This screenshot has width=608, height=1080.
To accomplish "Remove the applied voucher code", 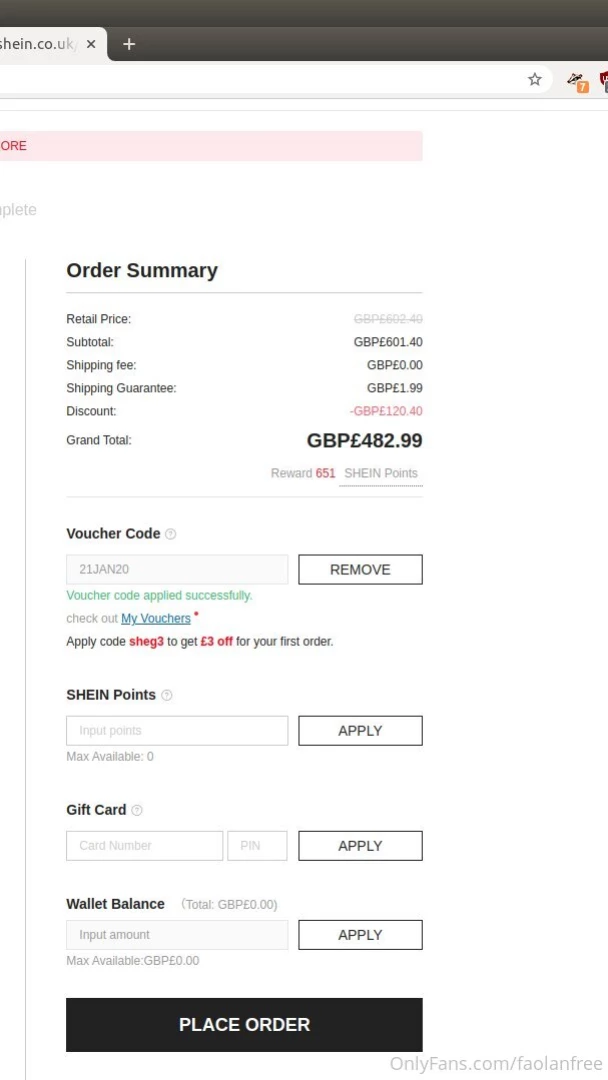I will pyautogui.click(x=360, y=570).
